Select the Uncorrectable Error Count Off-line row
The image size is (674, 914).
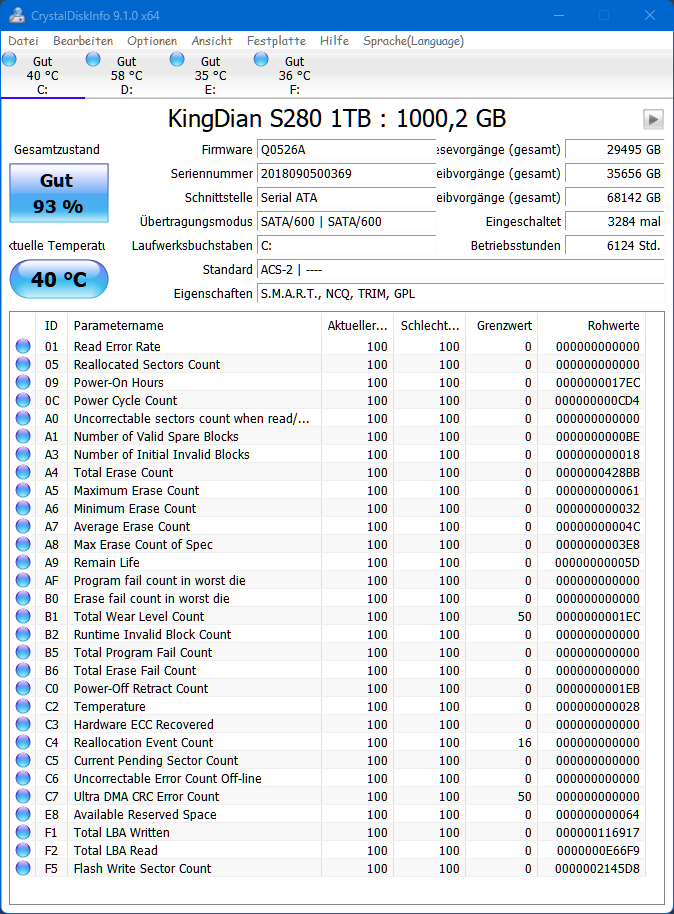click(x=328, y=778)
